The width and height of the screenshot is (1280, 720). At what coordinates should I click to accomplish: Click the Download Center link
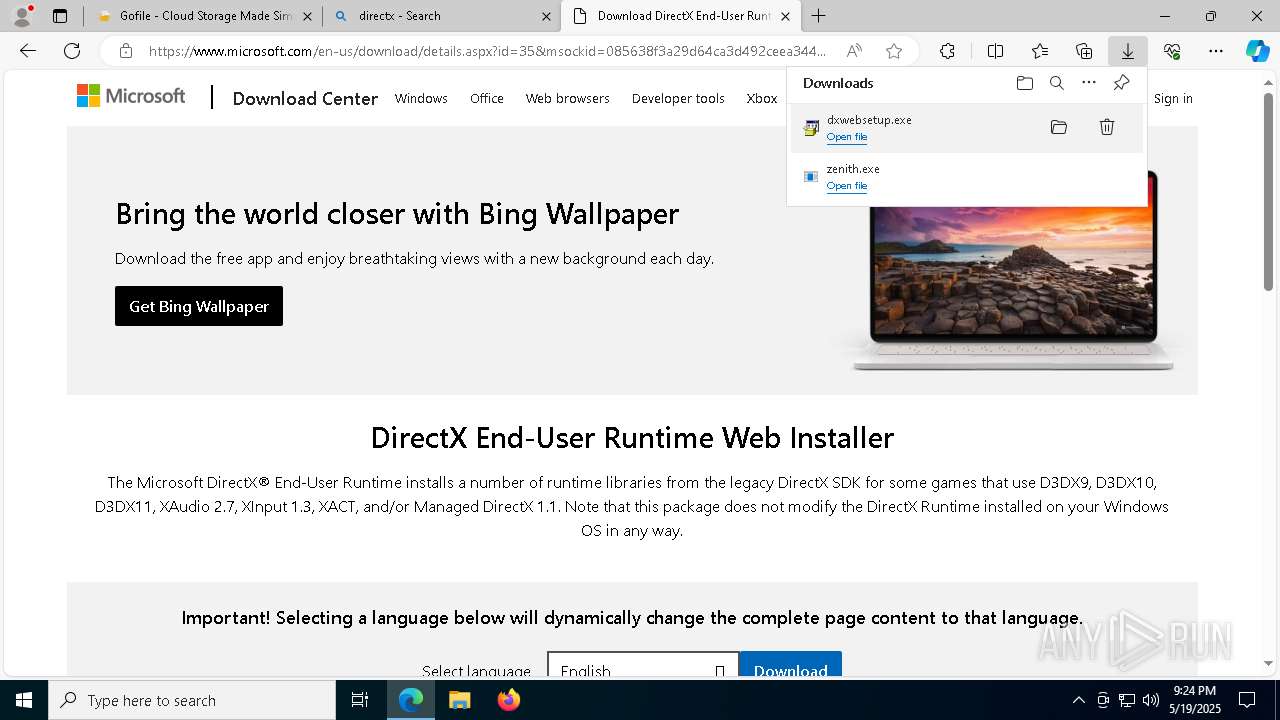pyautogui.click(x=305, y=98)
